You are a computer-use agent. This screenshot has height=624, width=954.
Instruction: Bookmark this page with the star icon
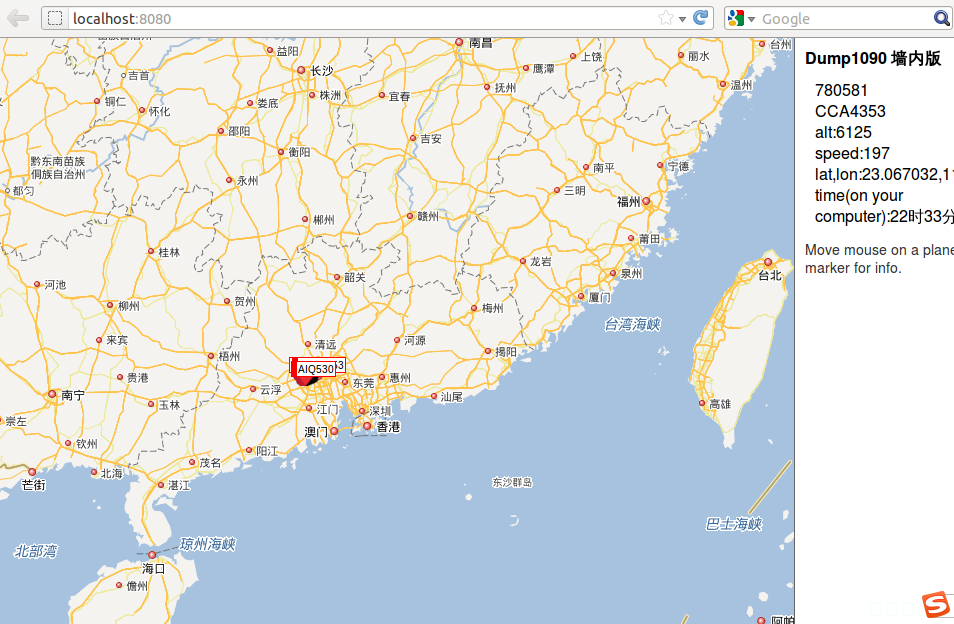tap(666, 18)
